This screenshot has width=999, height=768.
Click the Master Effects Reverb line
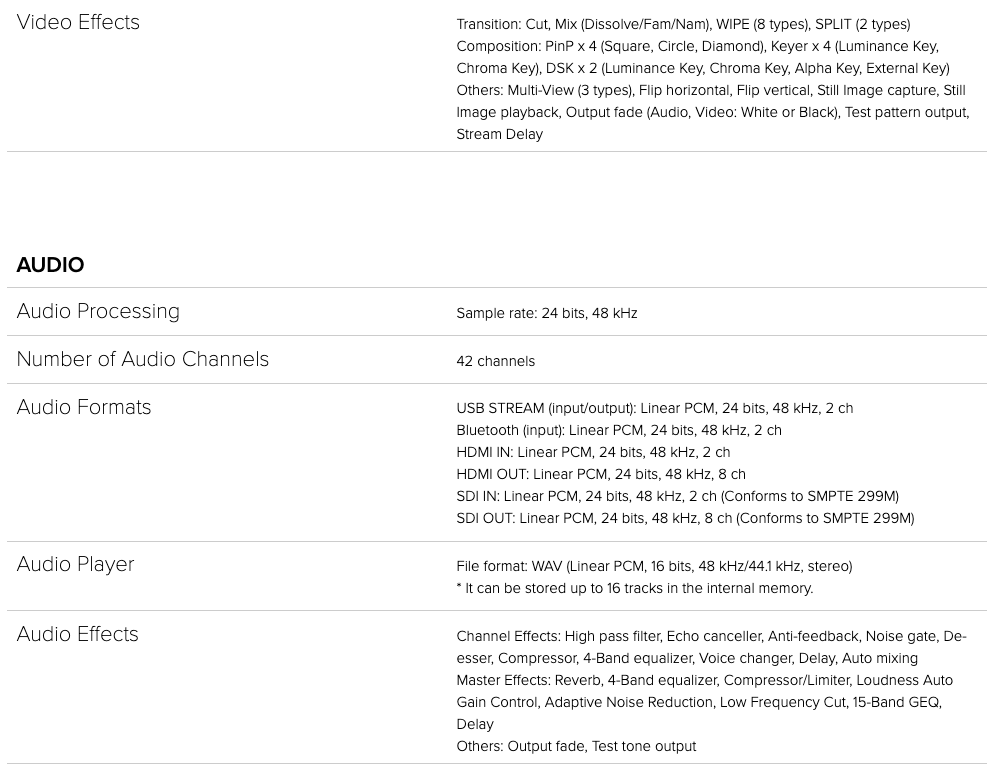pyautogui.click(x=705, y=702)
